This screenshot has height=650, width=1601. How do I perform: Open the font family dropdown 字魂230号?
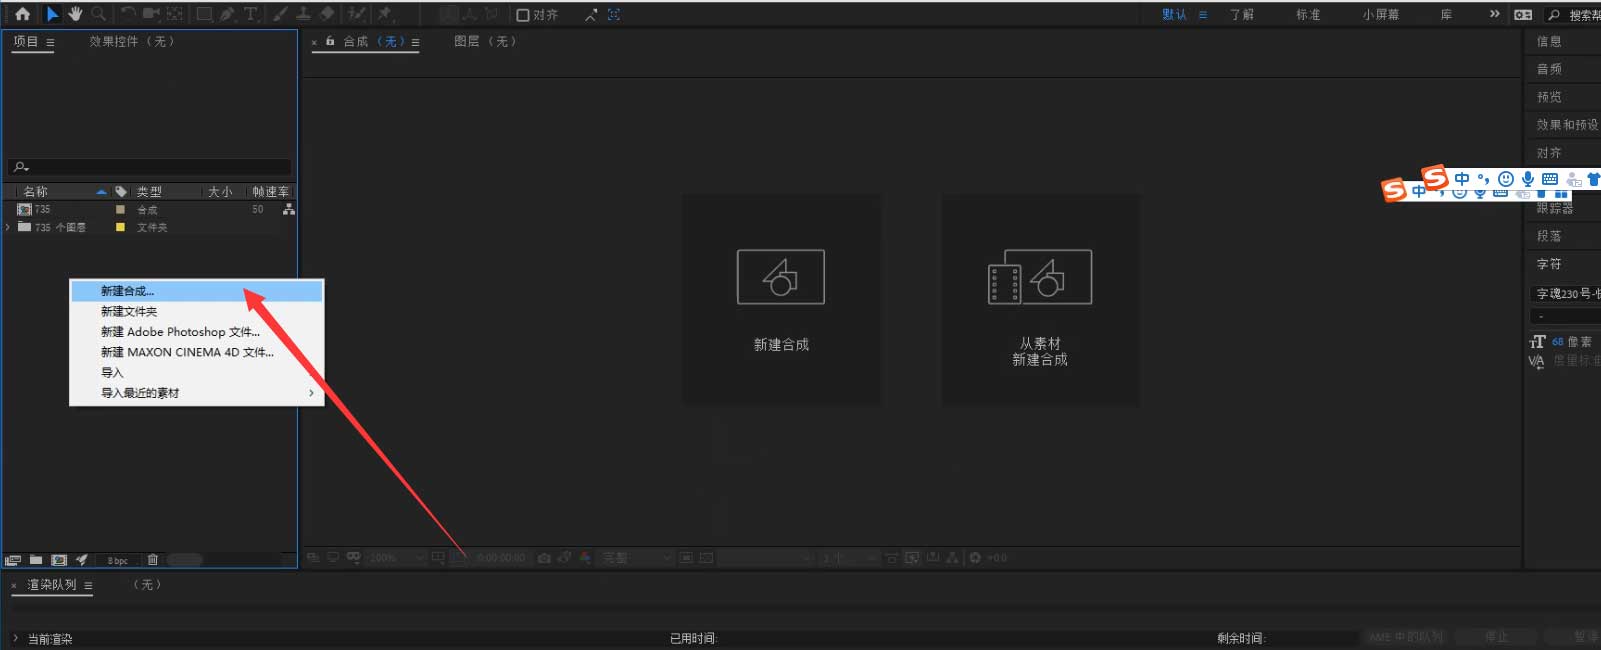tap(1565, 294)
